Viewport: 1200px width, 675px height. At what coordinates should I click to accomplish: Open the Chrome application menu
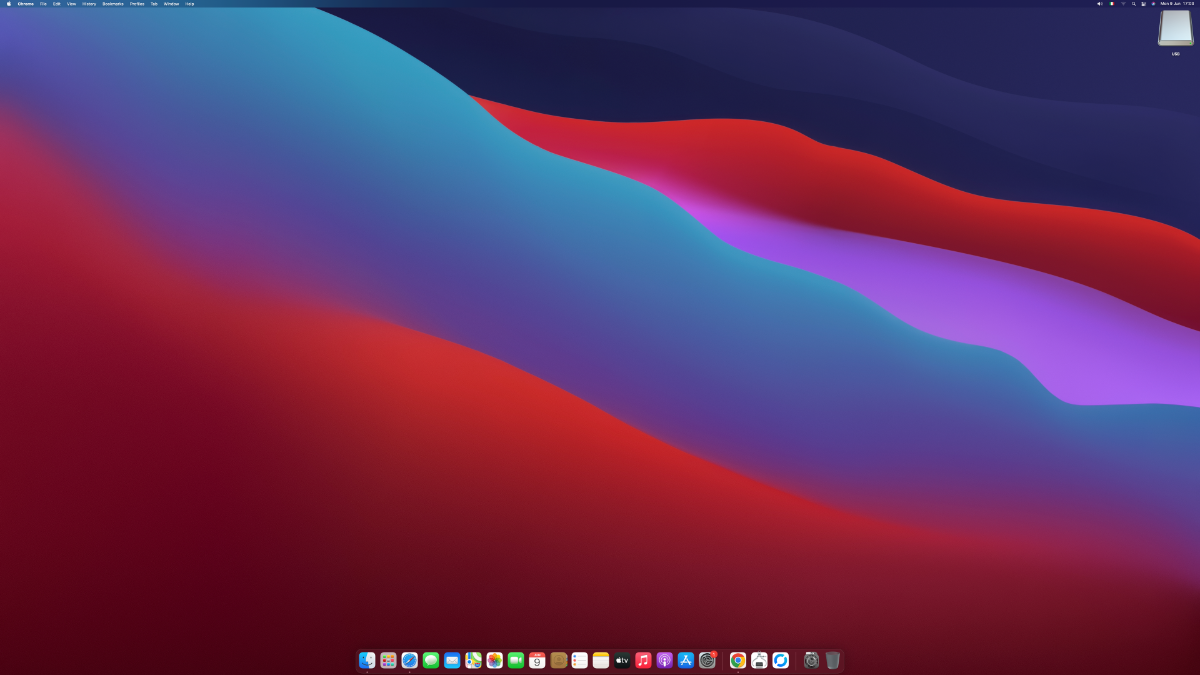(x=26, y=4)
